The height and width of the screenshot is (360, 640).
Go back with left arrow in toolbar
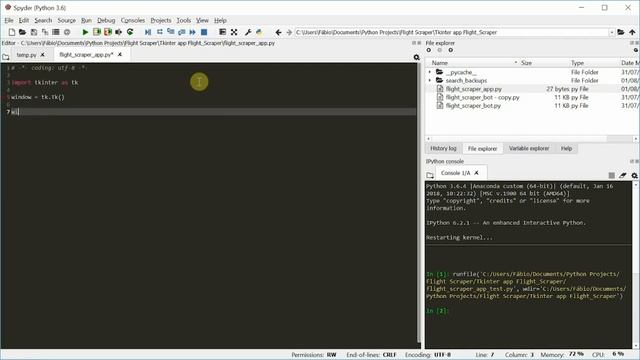tap(278, 32)
